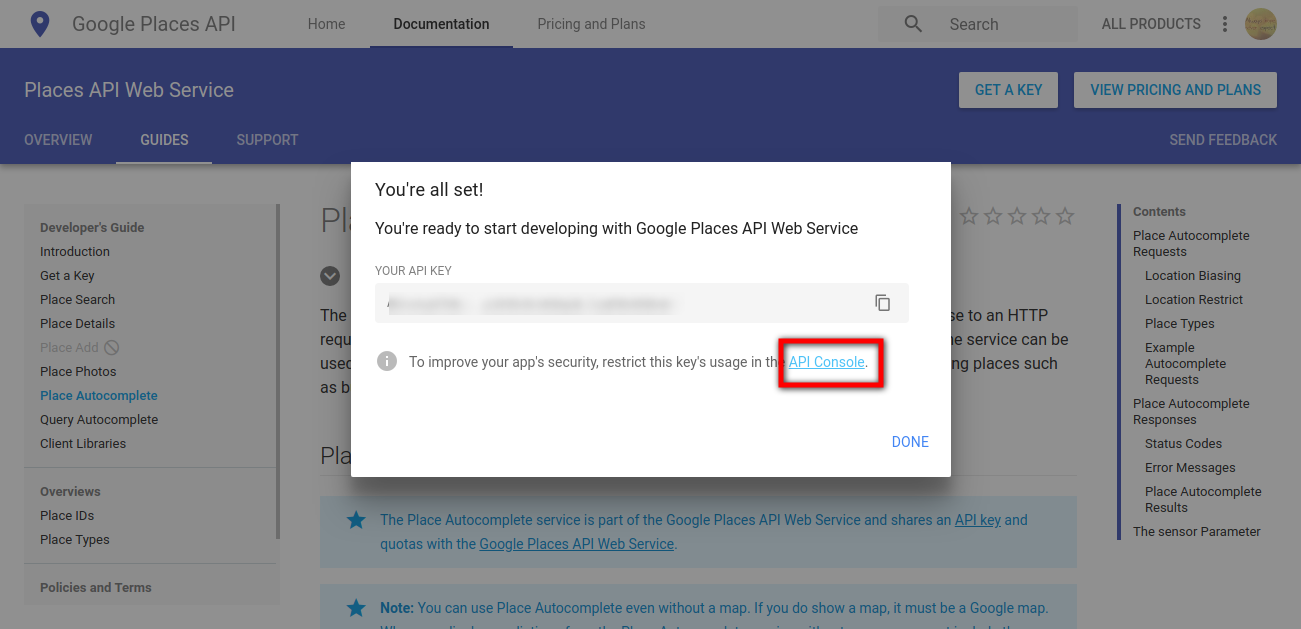Switch to the SUPPORT tab
Viewport: 1301px width, 629px height.
pos(267,140)
